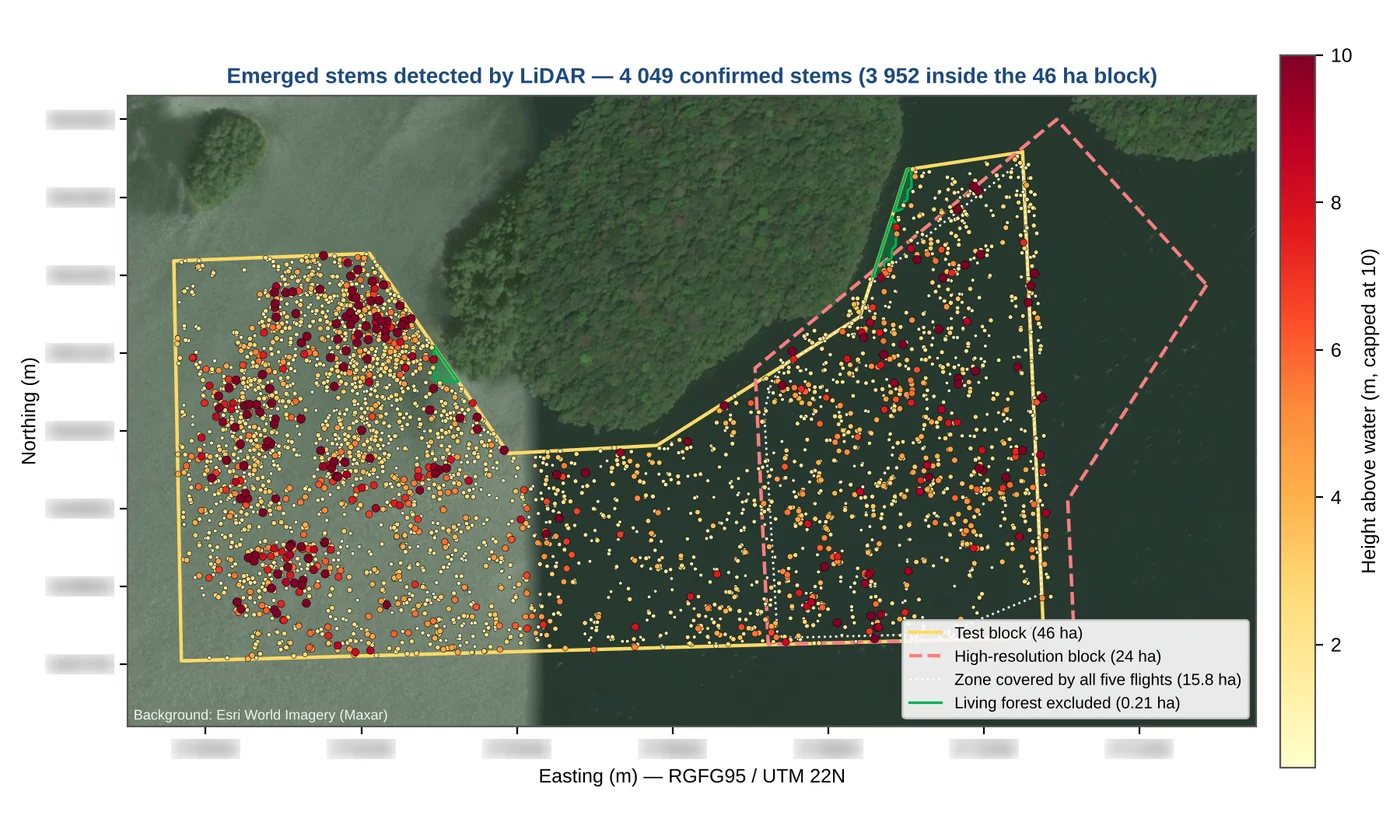1400x840 pixels.
Task: Select 'Test block (46 ha)' legend label
Action: 1018,633
